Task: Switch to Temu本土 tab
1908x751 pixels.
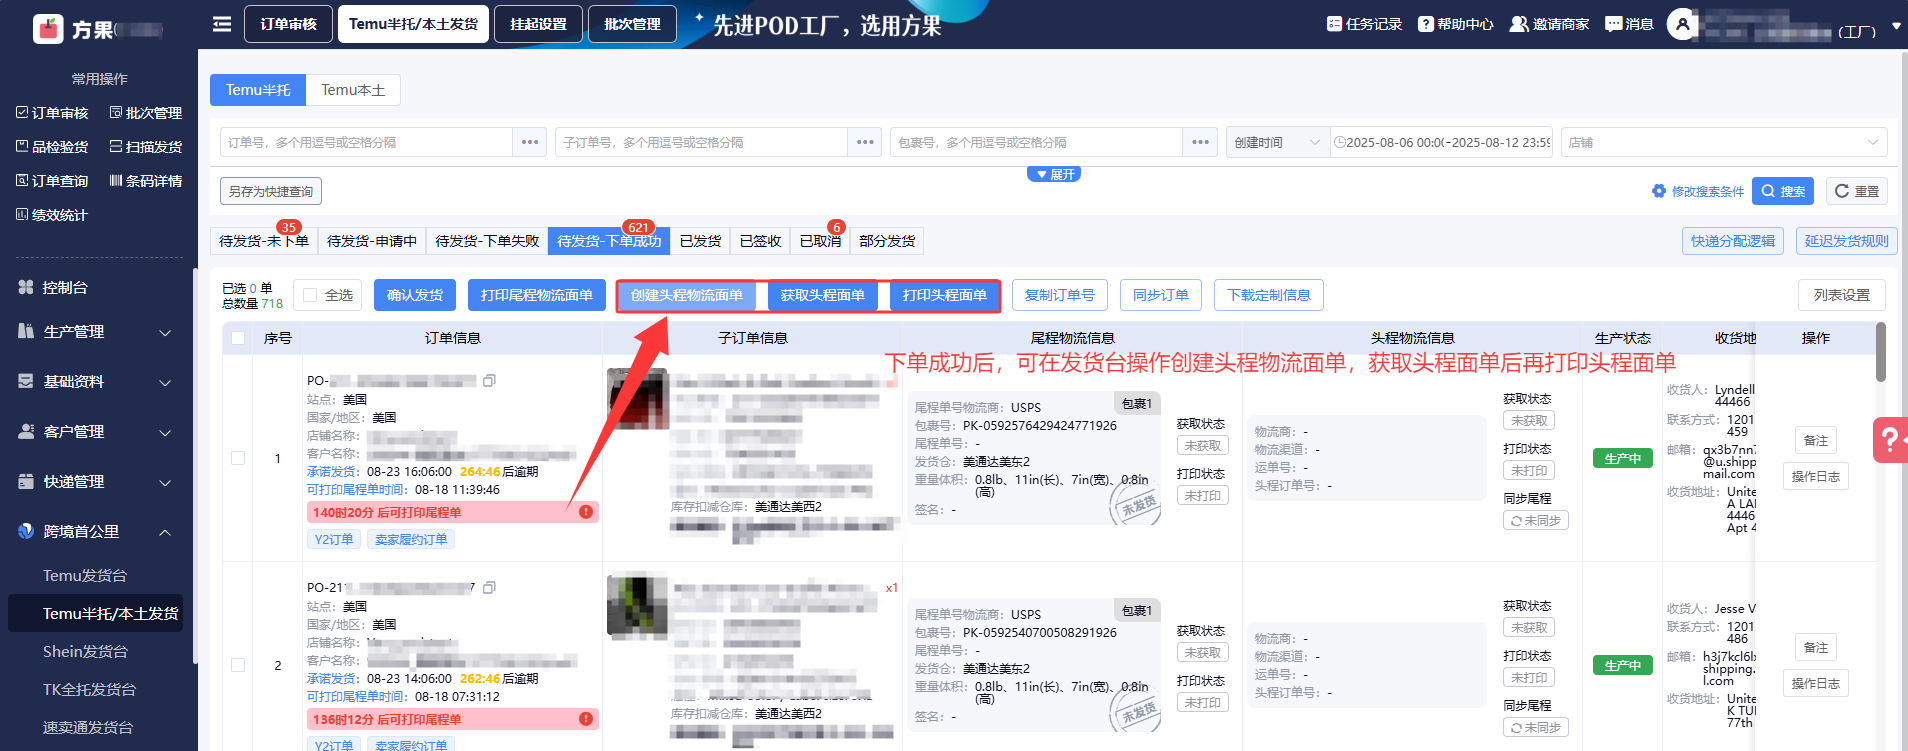Action: coord(353,90)
